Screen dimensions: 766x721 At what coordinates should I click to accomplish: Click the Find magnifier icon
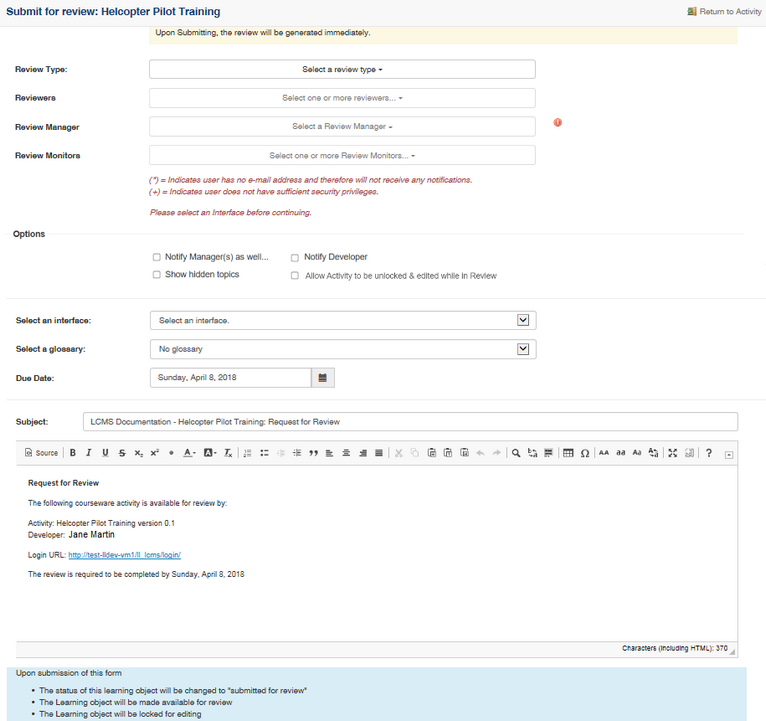pos(516,453)
